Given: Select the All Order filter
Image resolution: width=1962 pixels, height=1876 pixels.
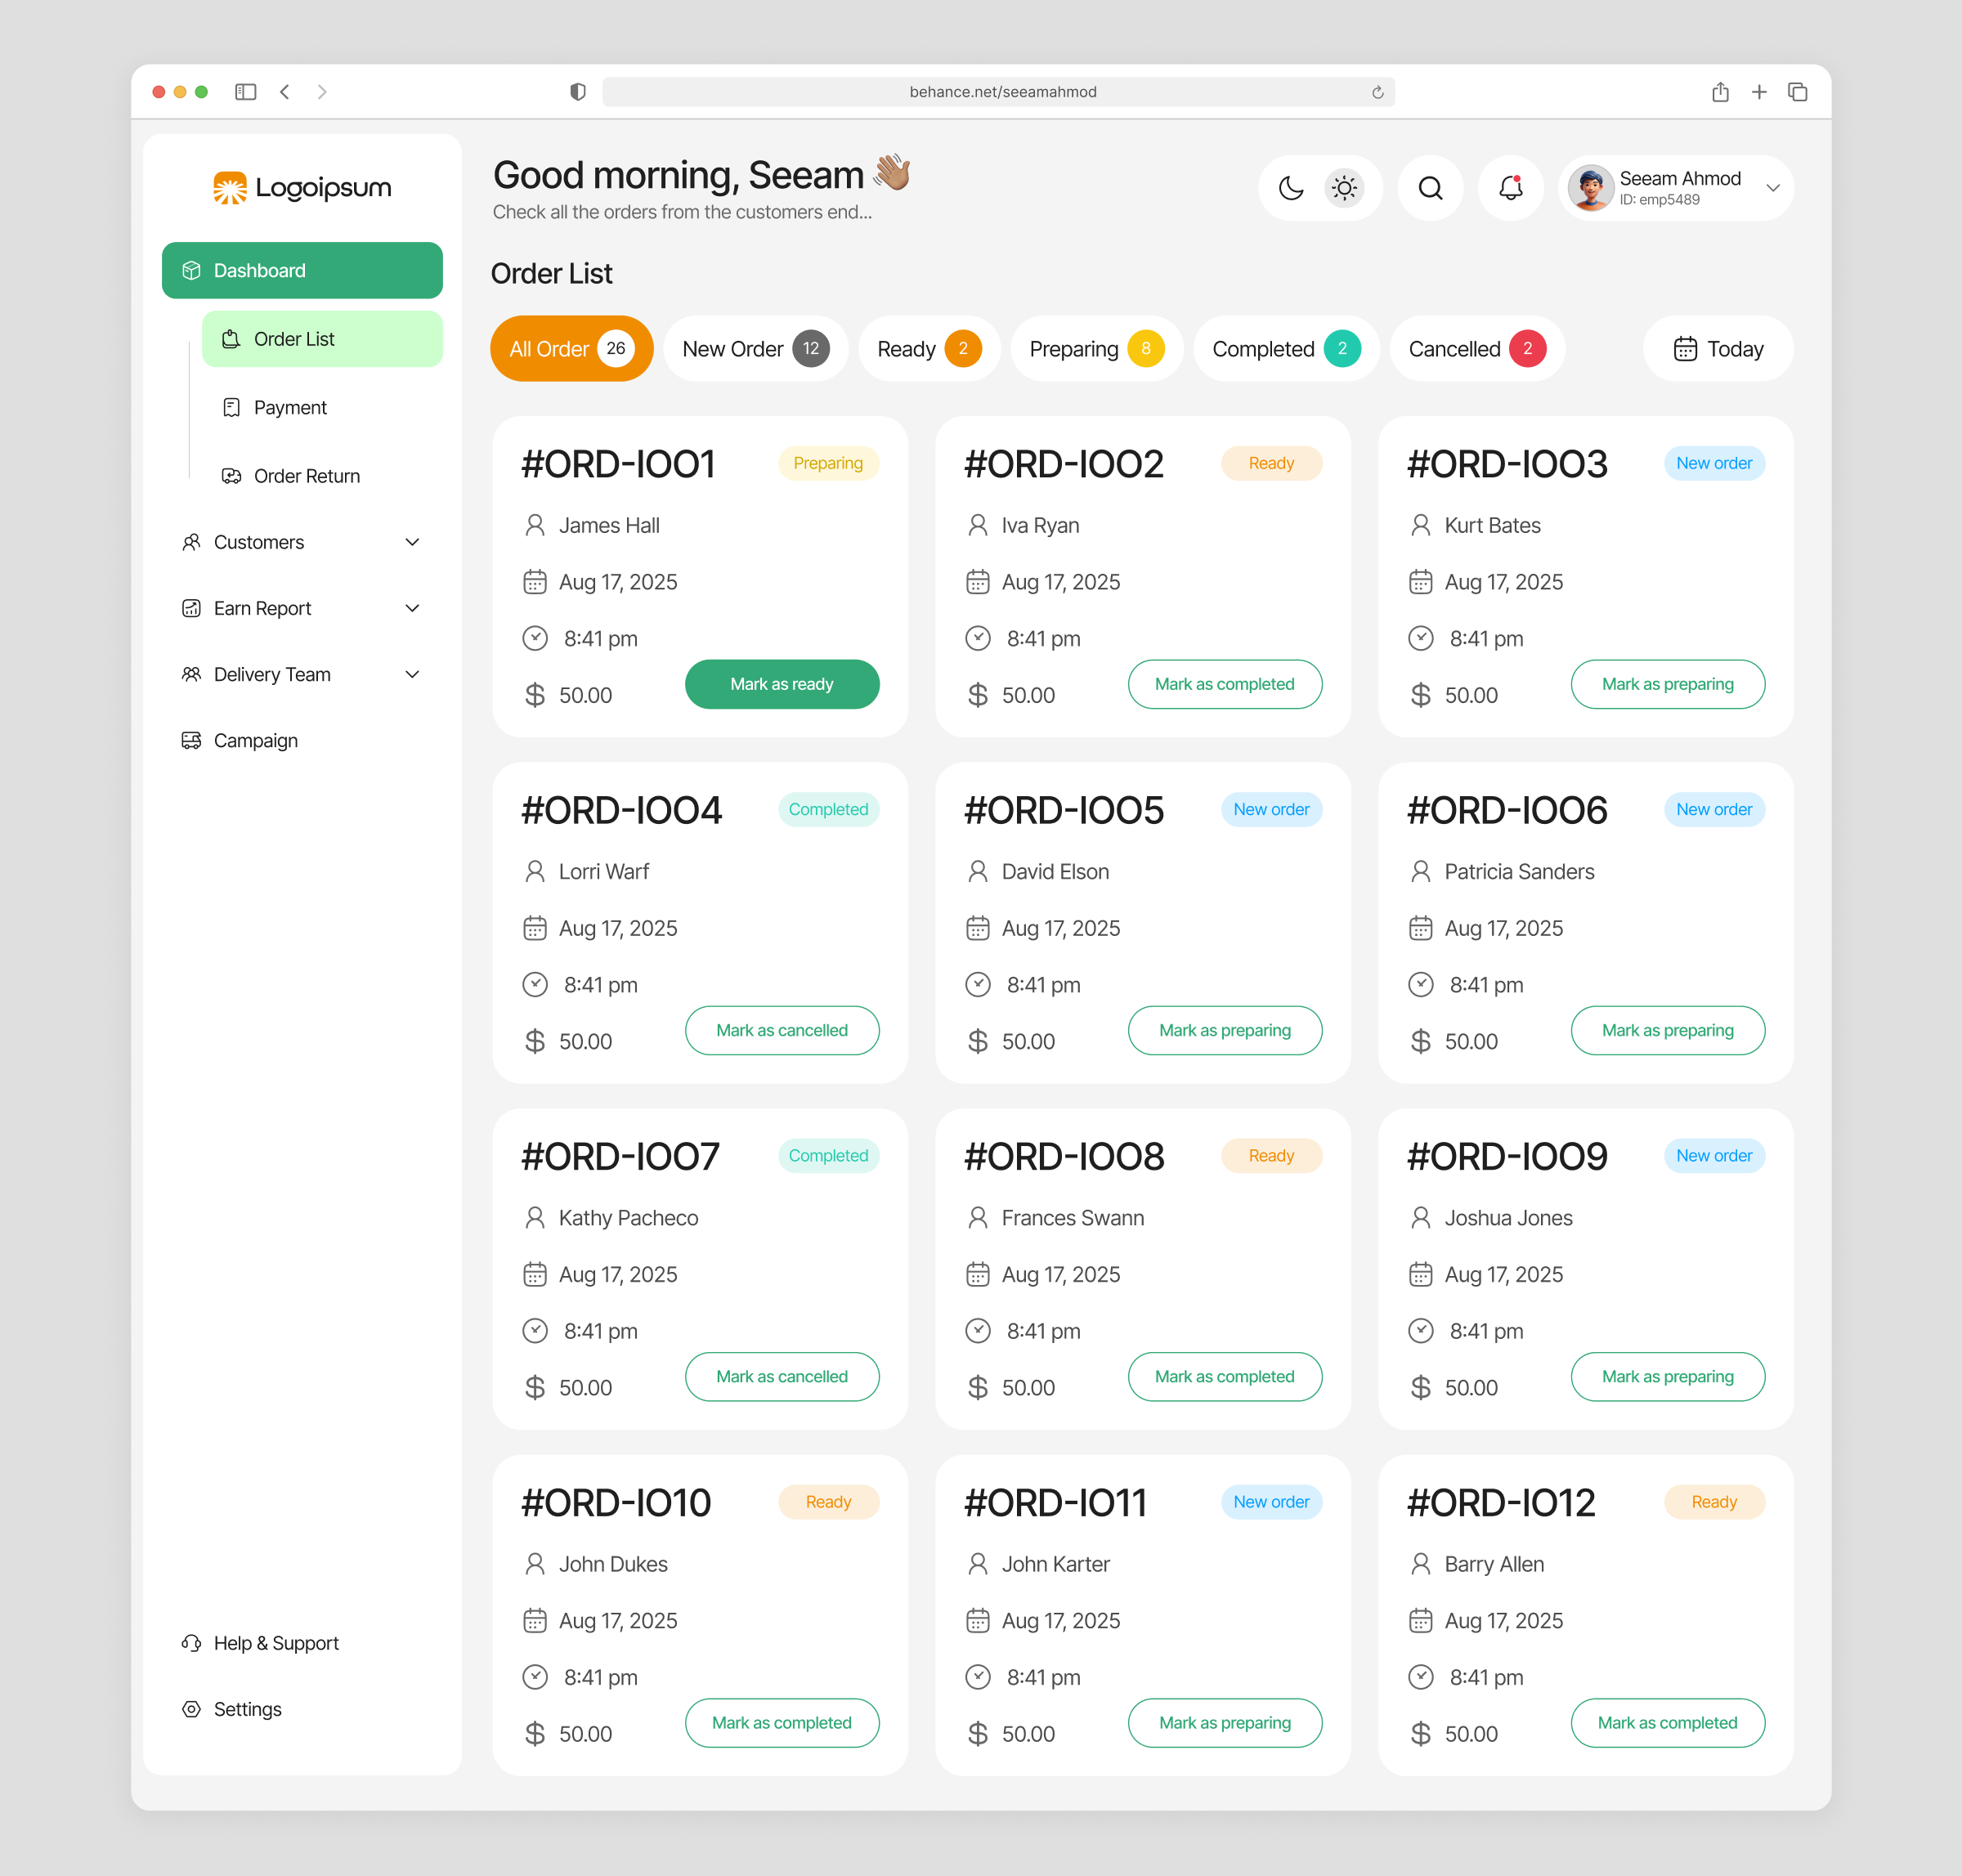Looking at the screenshot, I should point(571,349).
